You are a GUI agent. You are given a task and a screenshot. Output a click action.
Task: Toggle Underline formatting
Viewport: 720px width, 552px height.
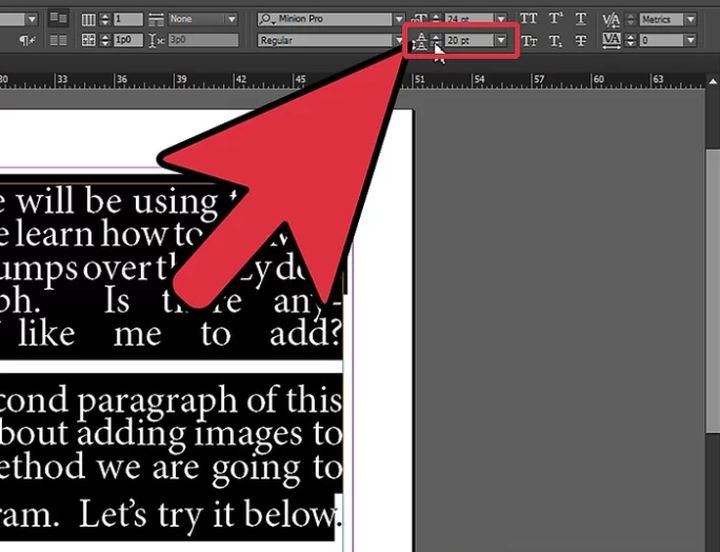pos(581,19)
